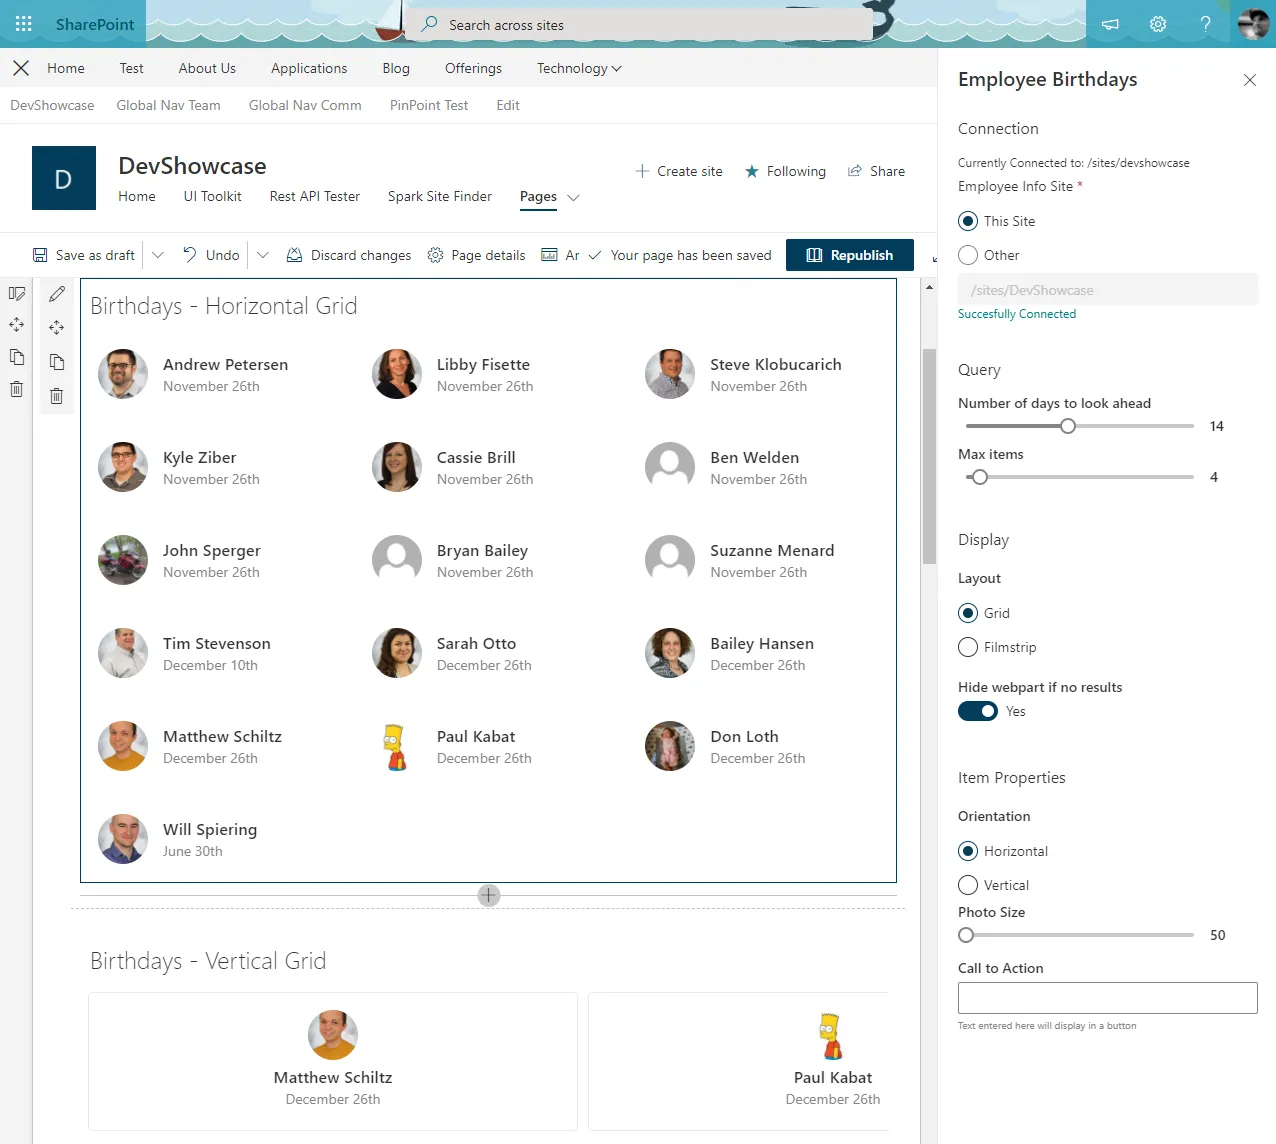Image resolution: width=1276 pixels, height=1144 pixels.
Task: Open the Global Nav Team link
Action: coord(168,105)
